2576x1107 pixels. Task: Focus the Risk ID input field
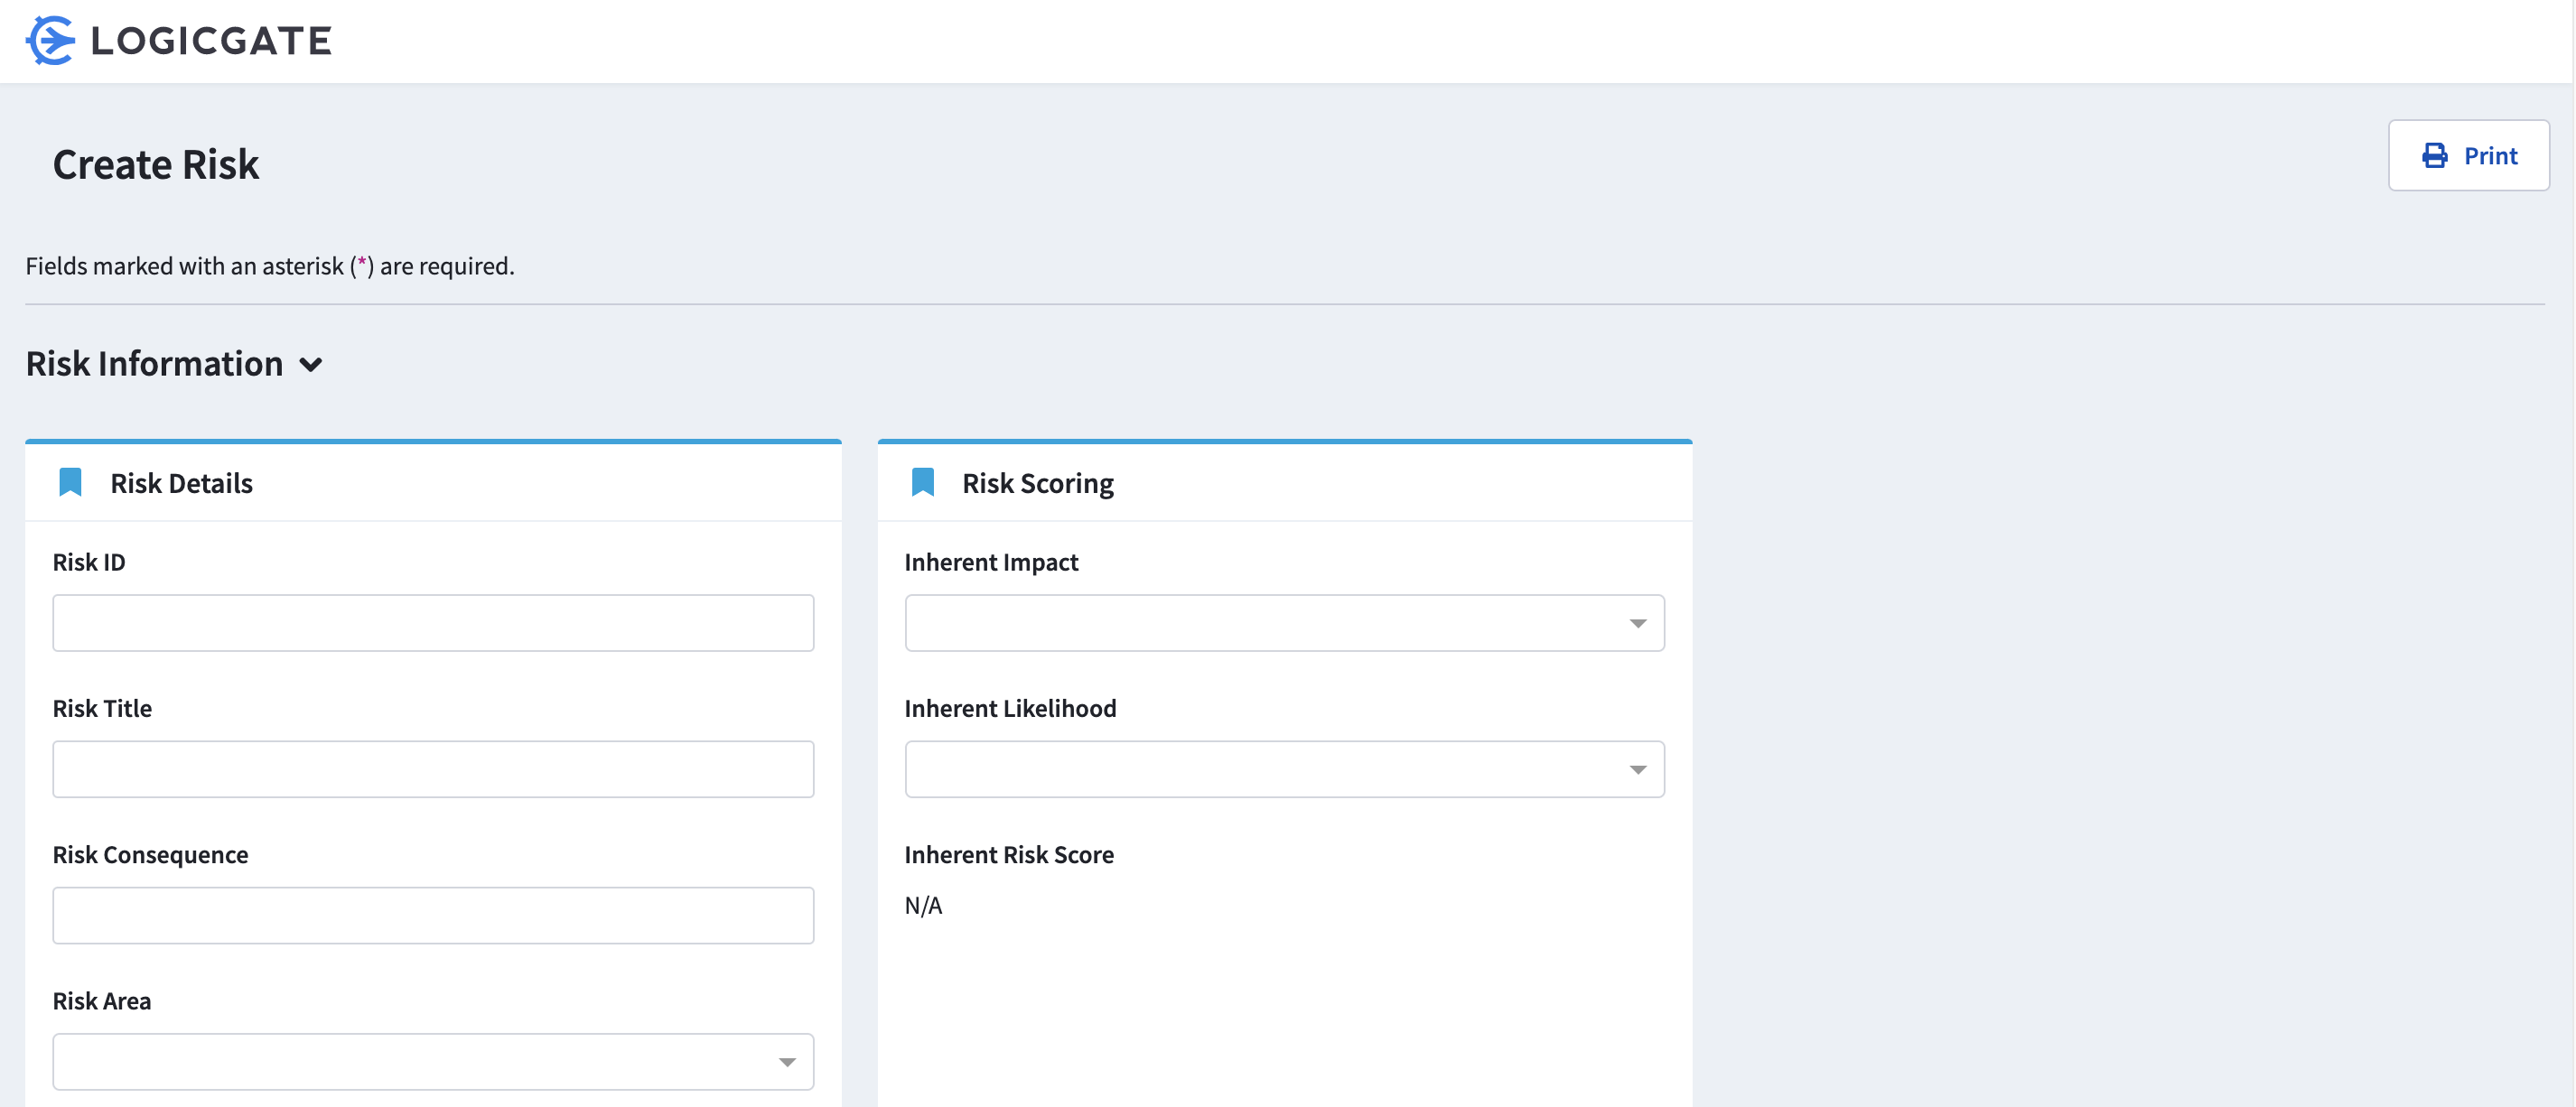[x=433, y=623]
